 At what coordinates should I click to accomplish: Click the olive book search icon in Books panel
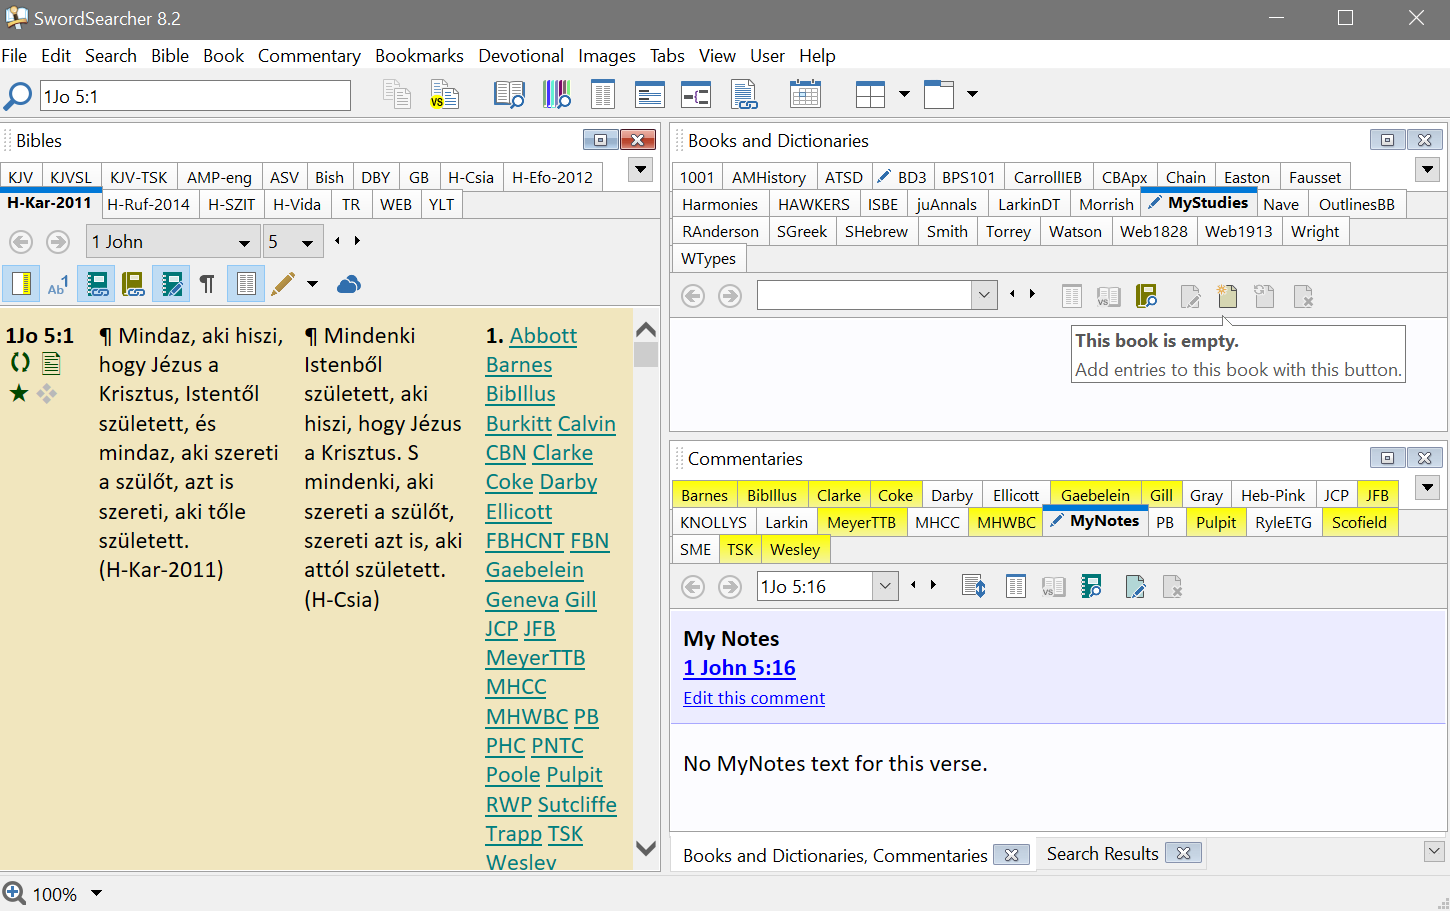tap(1146, 296)
